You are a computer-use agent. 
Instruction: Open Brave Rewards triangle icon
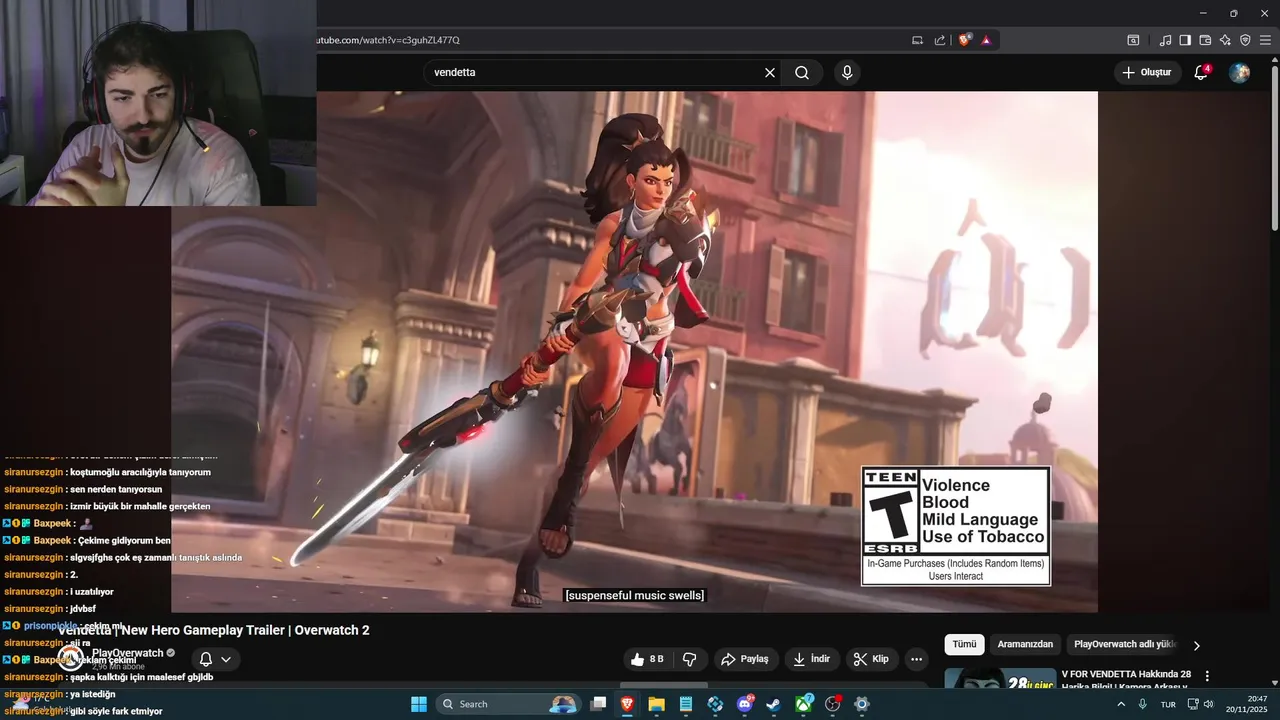[986, 40]
